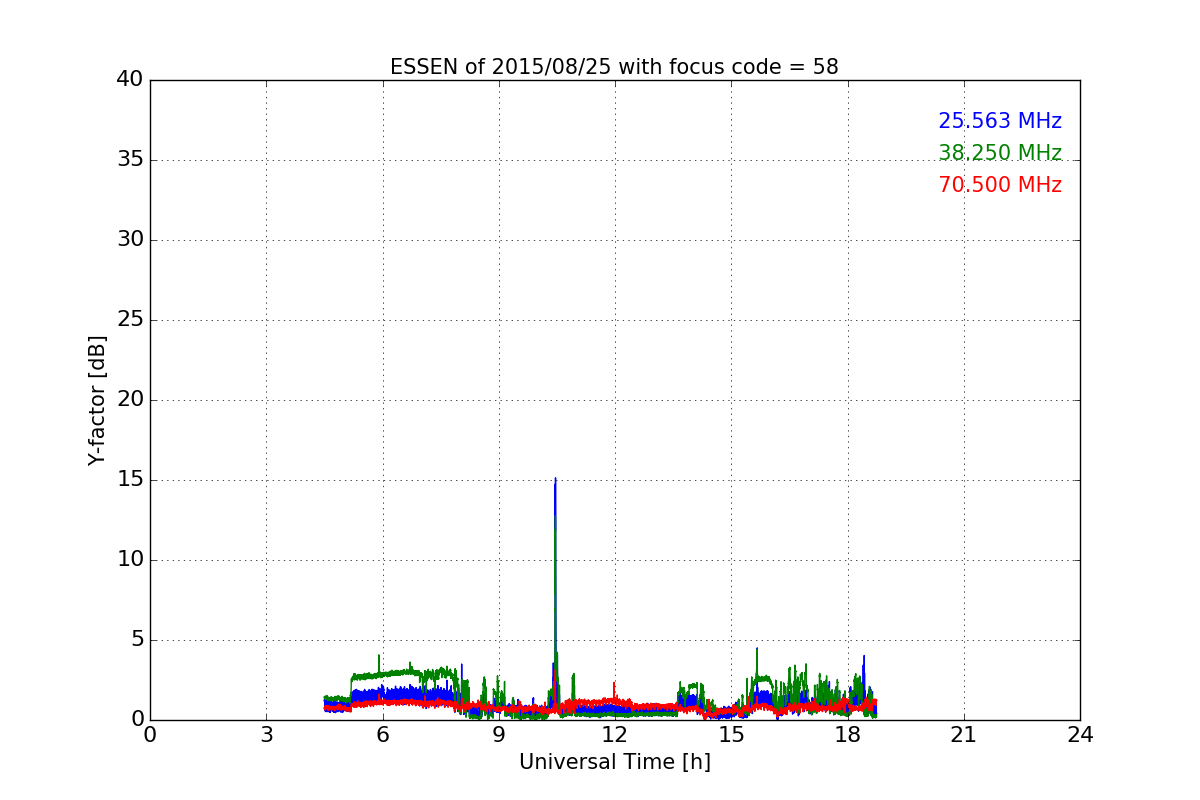Click the x-axis tick label '18'

click(847, 735)
